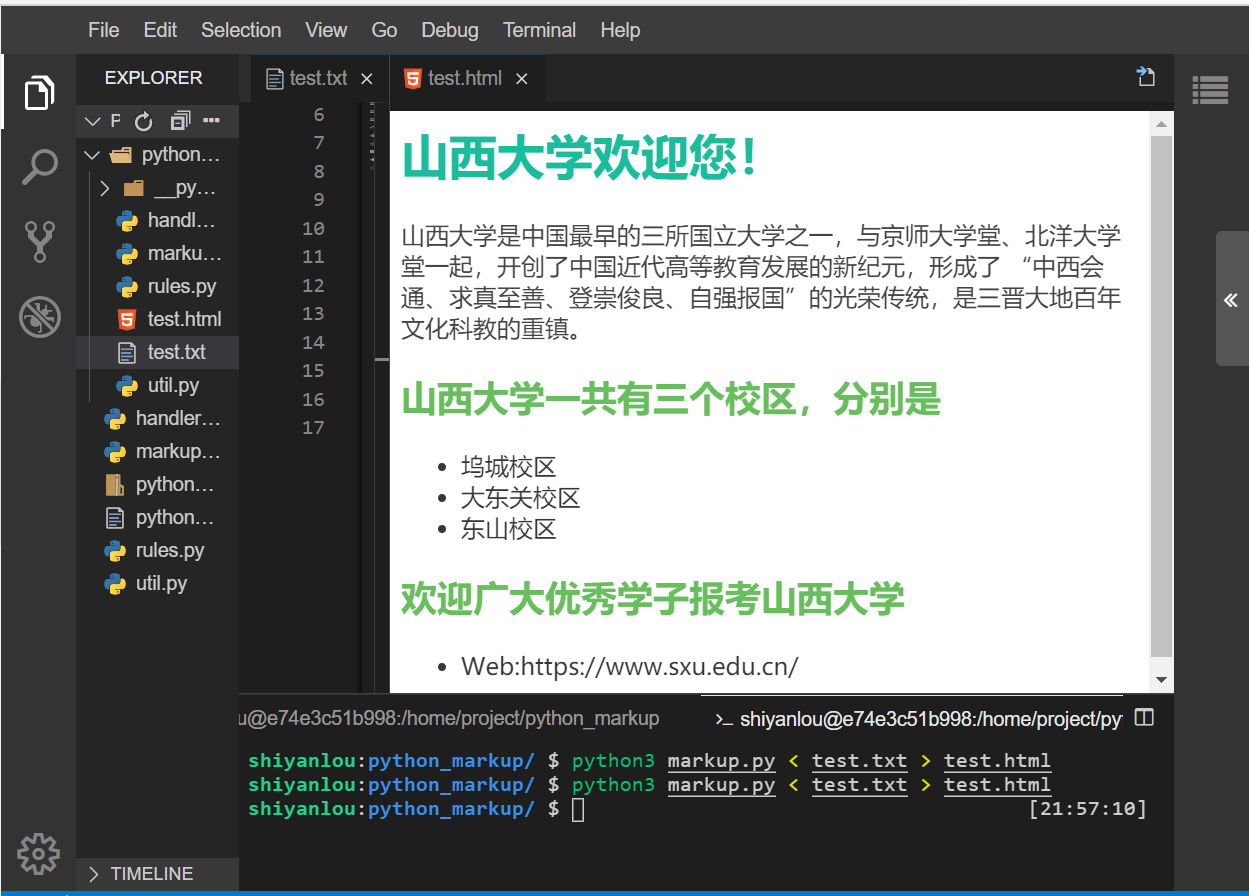Click line number 17 in editor gutter

[x=313, y=428]
